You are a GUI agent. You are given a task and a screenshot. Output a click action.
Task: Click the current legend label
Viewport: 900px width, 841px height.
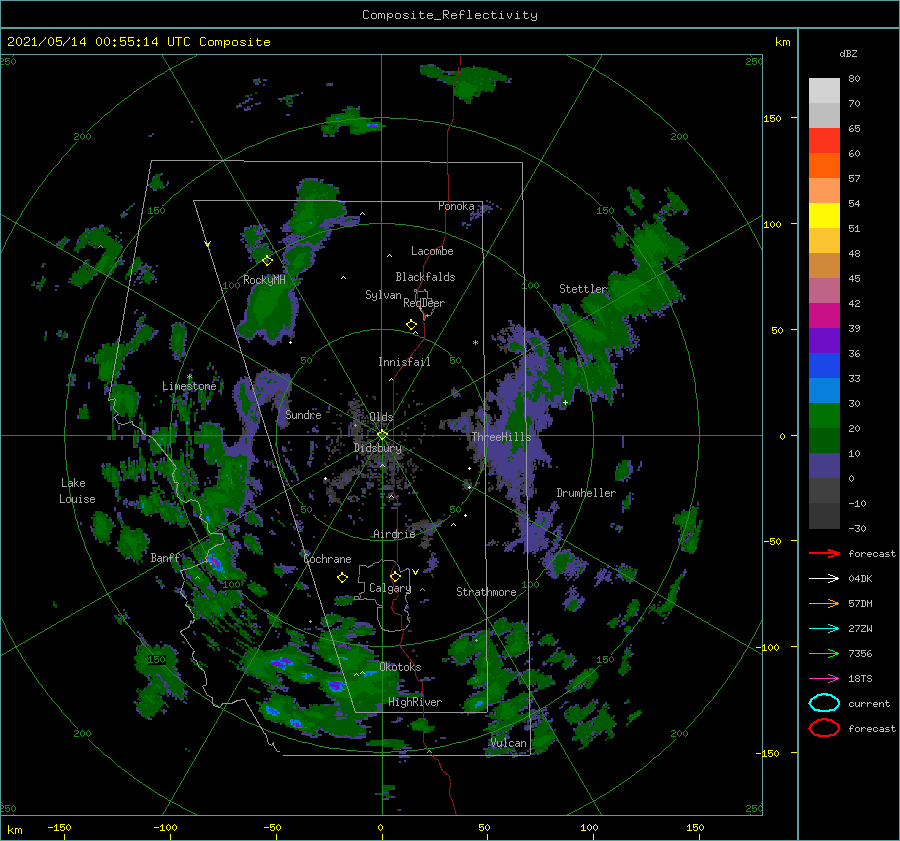pos(869,704)
